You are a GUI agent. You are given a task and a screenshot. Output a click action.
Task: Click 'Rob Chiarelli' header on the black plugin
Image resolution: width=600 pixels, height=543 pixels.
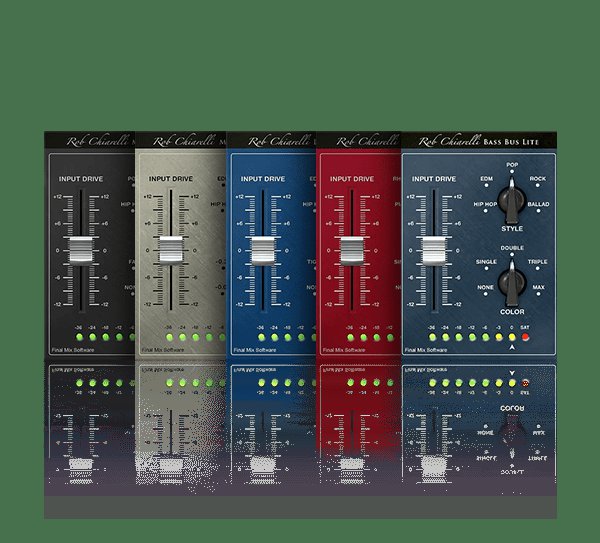pos(97,141)
